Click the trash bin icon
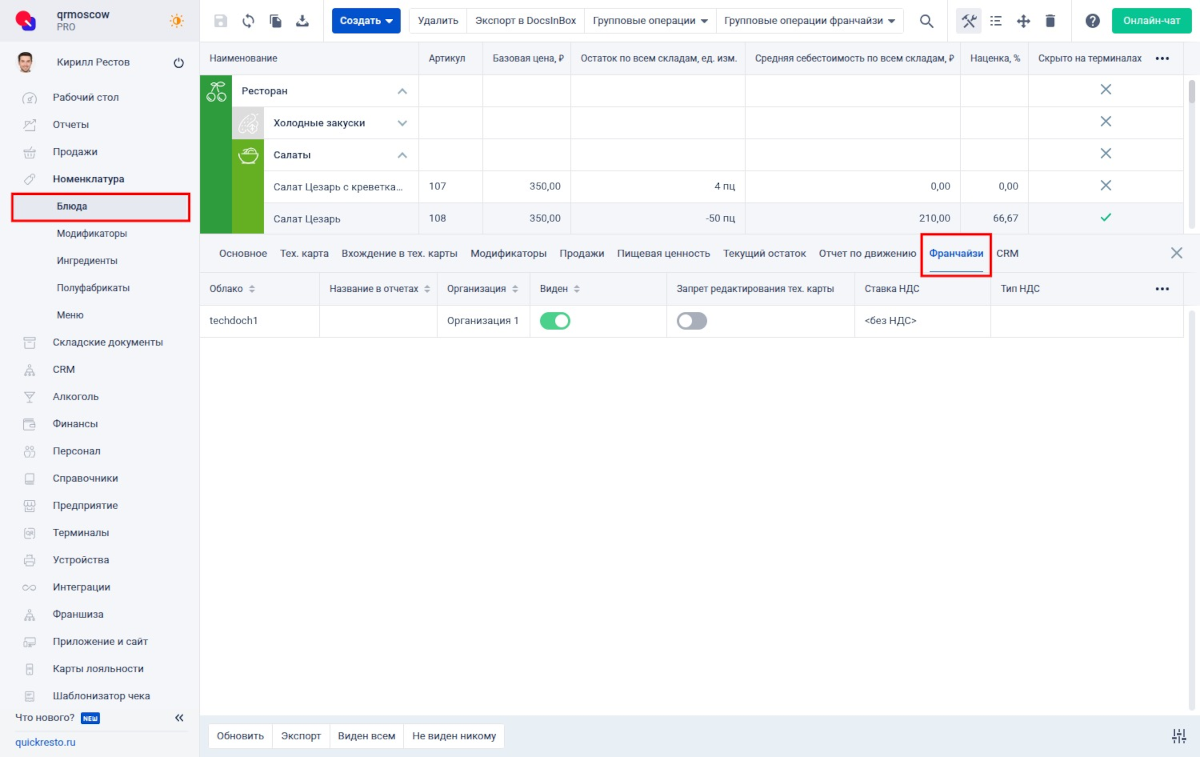Image resolution: width=1200 pixels, height=757 pixels. click(x=1050, y=21)
